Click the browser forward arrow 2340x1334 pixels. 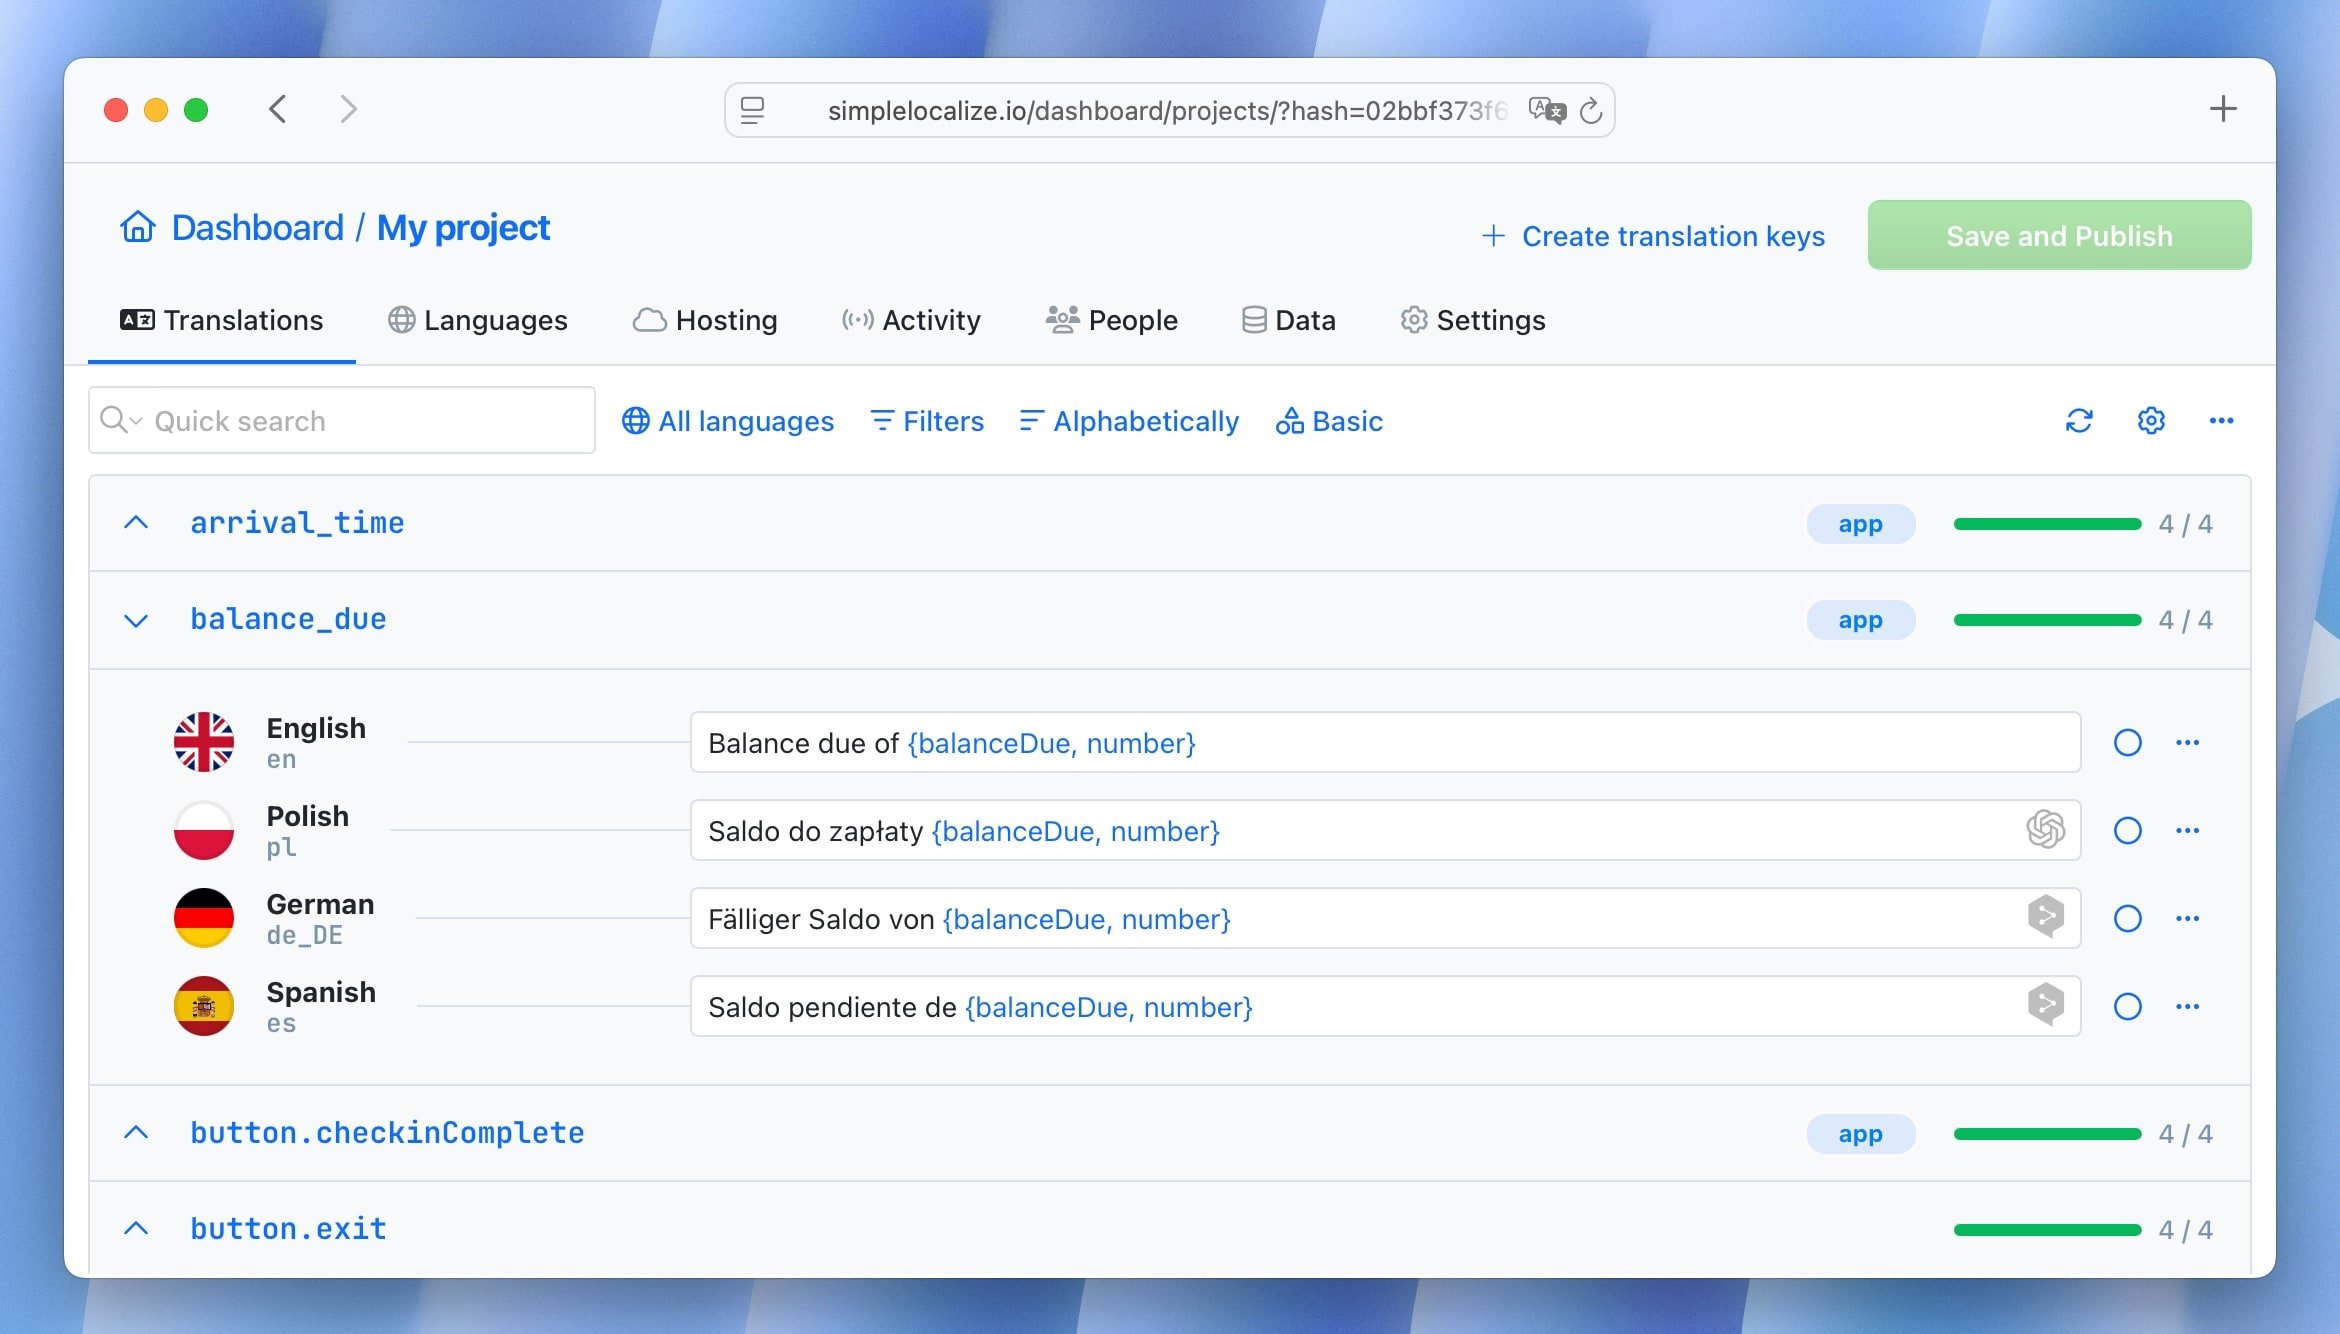click(348, 109)
